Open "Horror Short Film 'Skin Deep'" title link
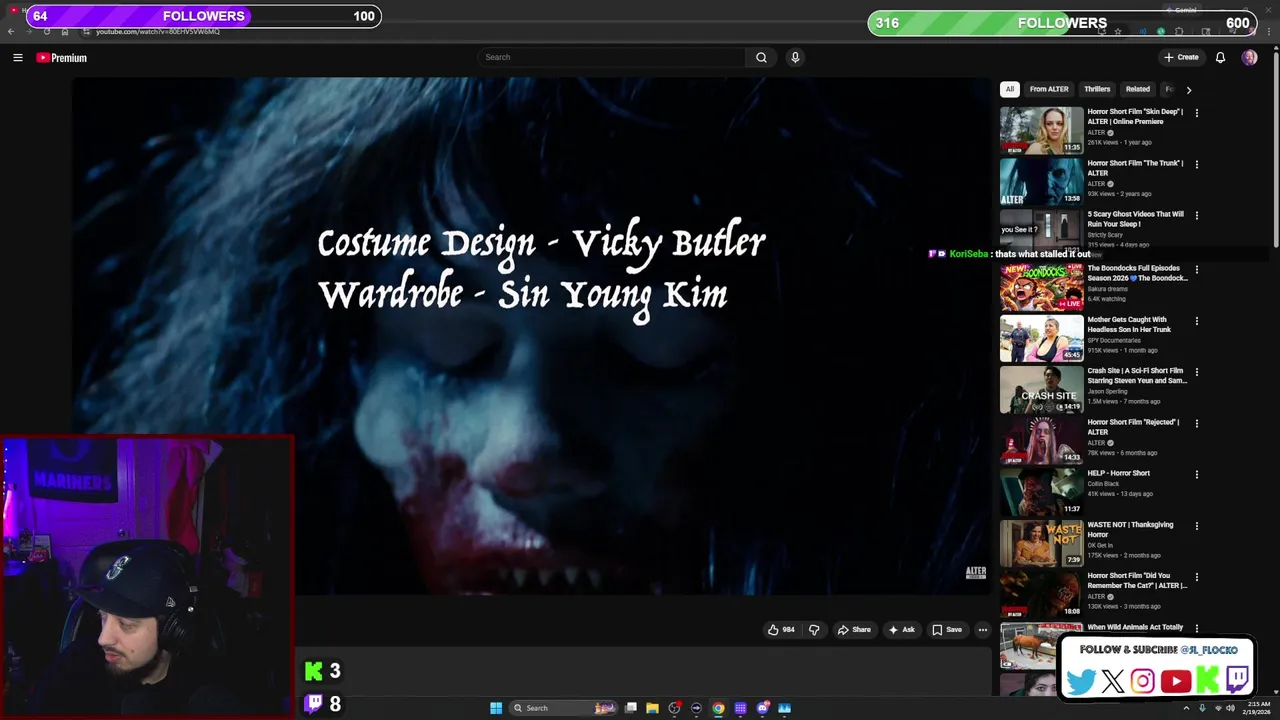1280x720 pixels. click(x=1136, y=116)
